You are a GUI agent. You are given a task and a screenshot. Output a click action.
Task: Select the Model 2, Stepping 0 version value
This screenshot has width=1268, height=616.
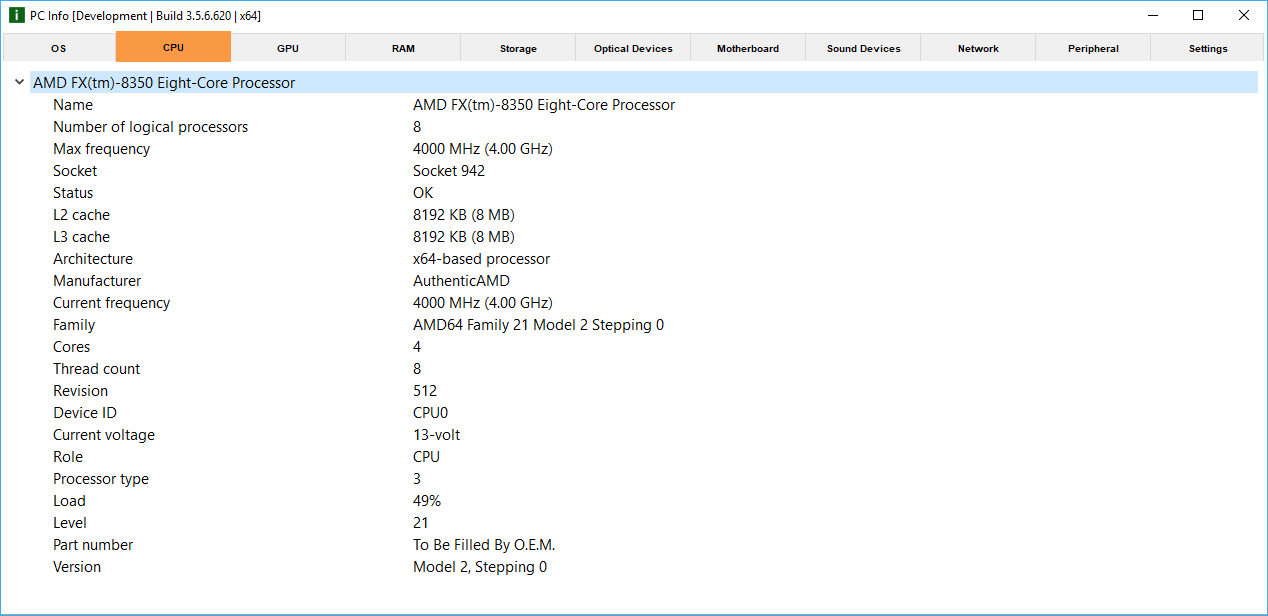pos(480,567)
